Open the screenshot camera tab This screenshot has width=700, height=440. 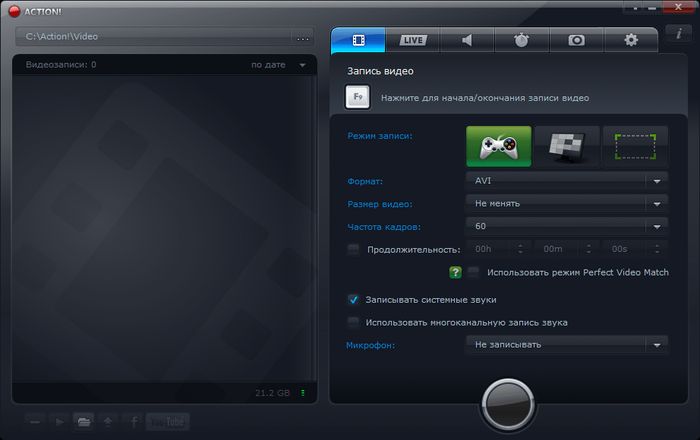pos(576,40)
